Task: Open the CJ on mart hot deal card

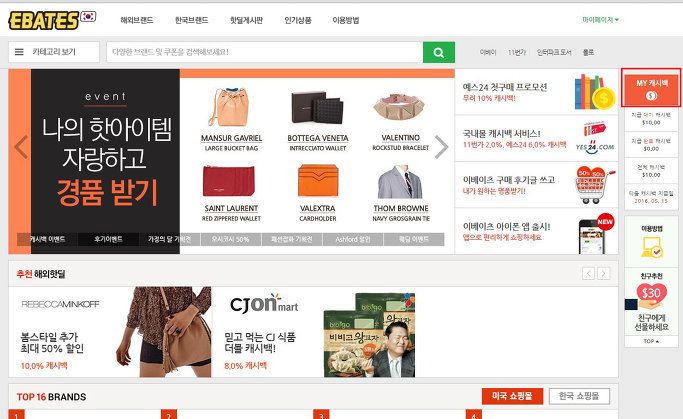Action: 314,332
